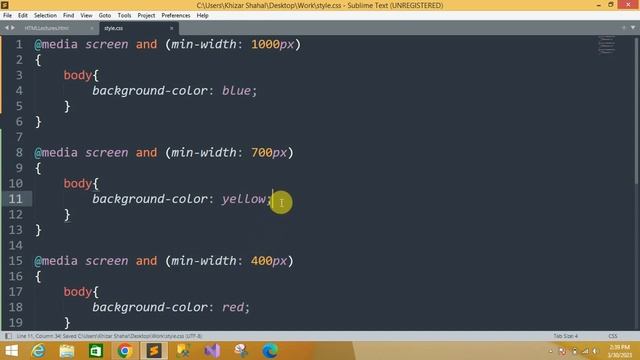Open the CSS syntax selector
This screenshot has width=640, height=360.
[x=613, y=336]
